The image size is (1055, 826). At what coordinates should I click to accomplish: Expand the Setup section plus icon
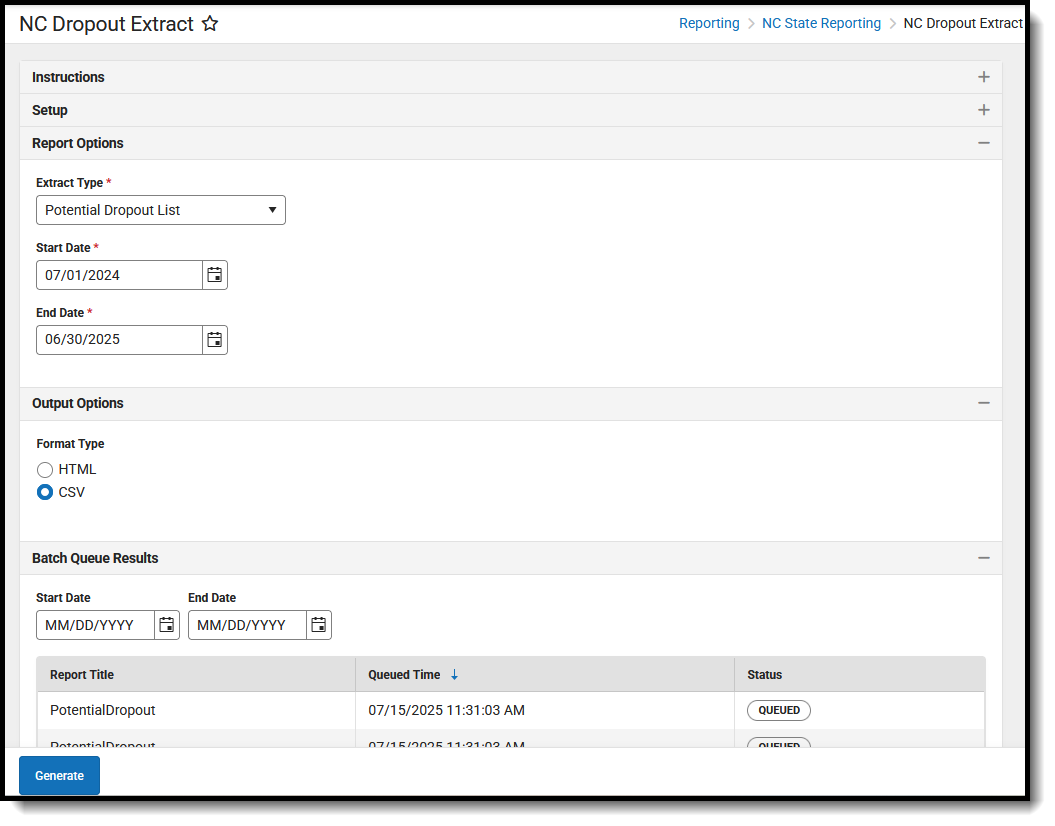click(984, 110)
